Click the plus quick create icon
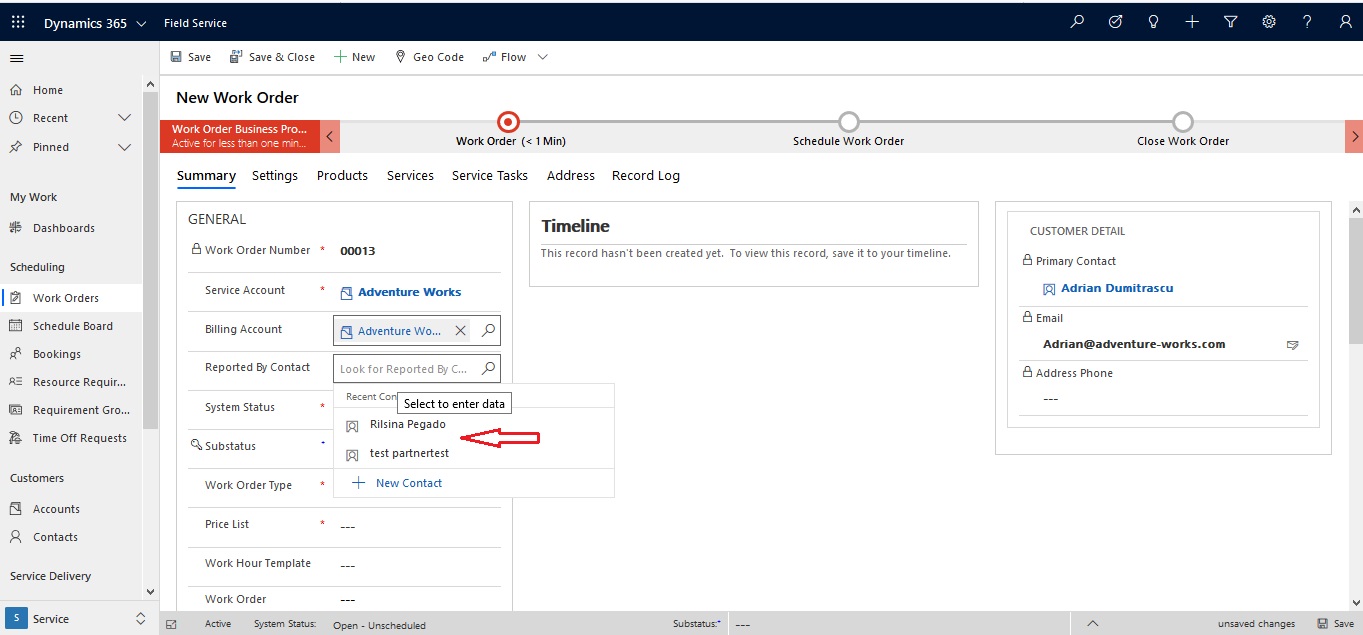The height and width of the screenshot is (635, 1363). (x=1192, y=22)
